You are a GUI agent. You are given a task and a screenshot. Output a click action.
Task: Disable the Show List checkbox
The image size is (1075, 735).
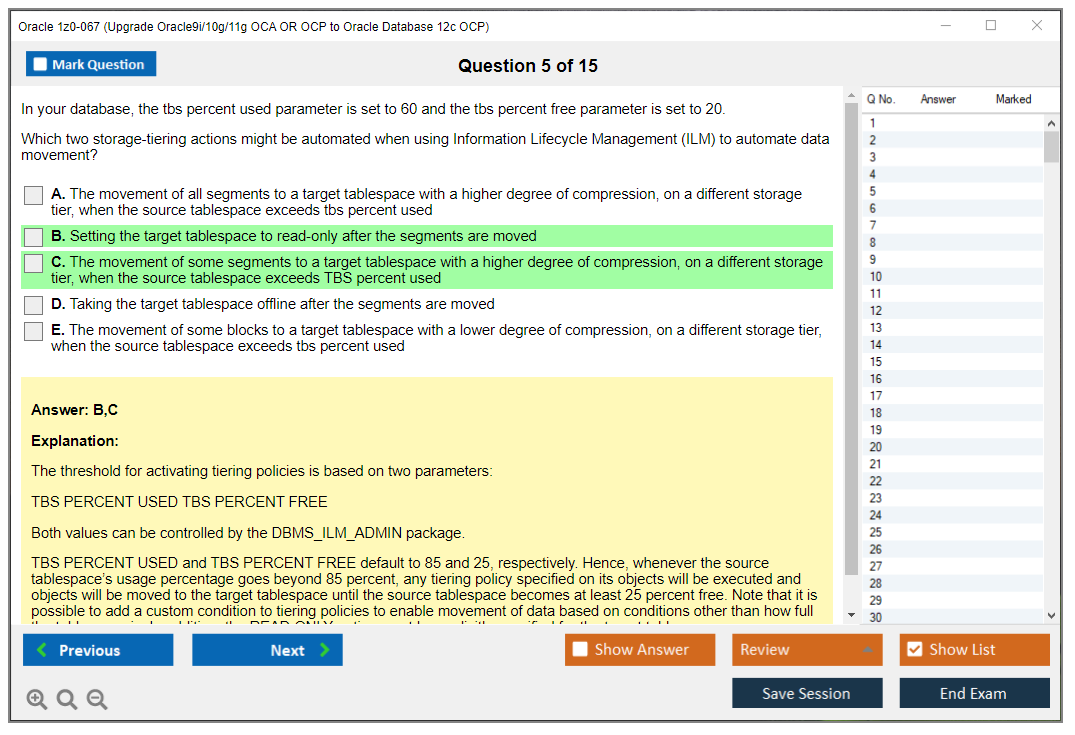click(x=913, y=649)
